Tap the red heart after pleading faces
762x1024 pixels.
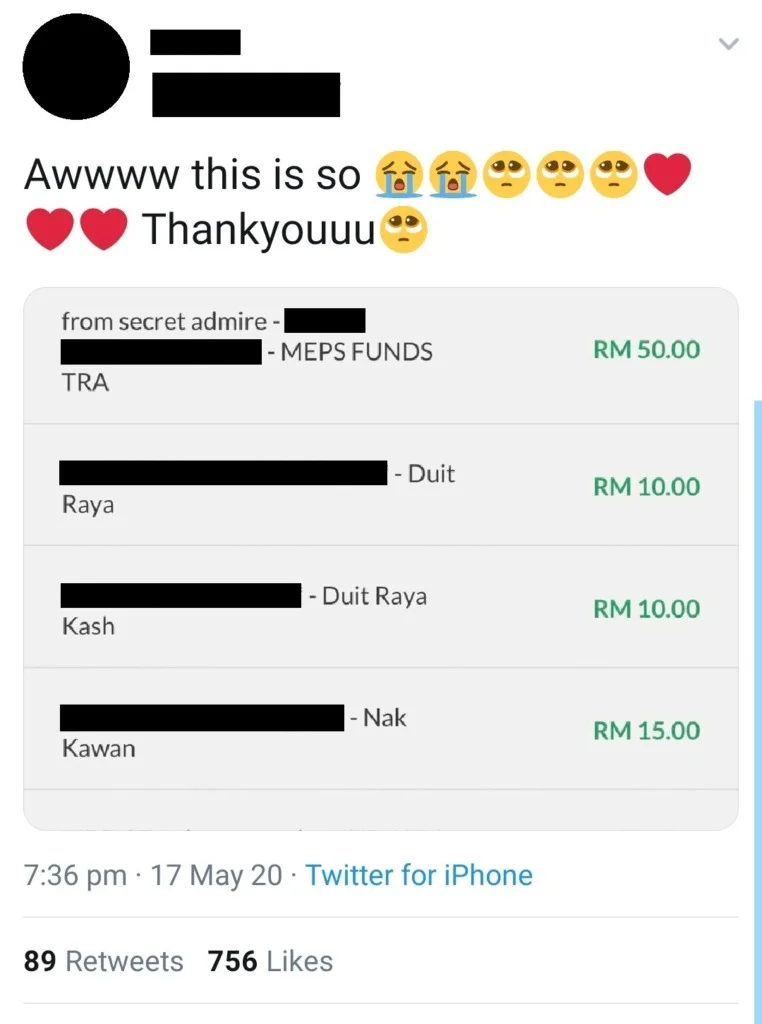[667, 174]
